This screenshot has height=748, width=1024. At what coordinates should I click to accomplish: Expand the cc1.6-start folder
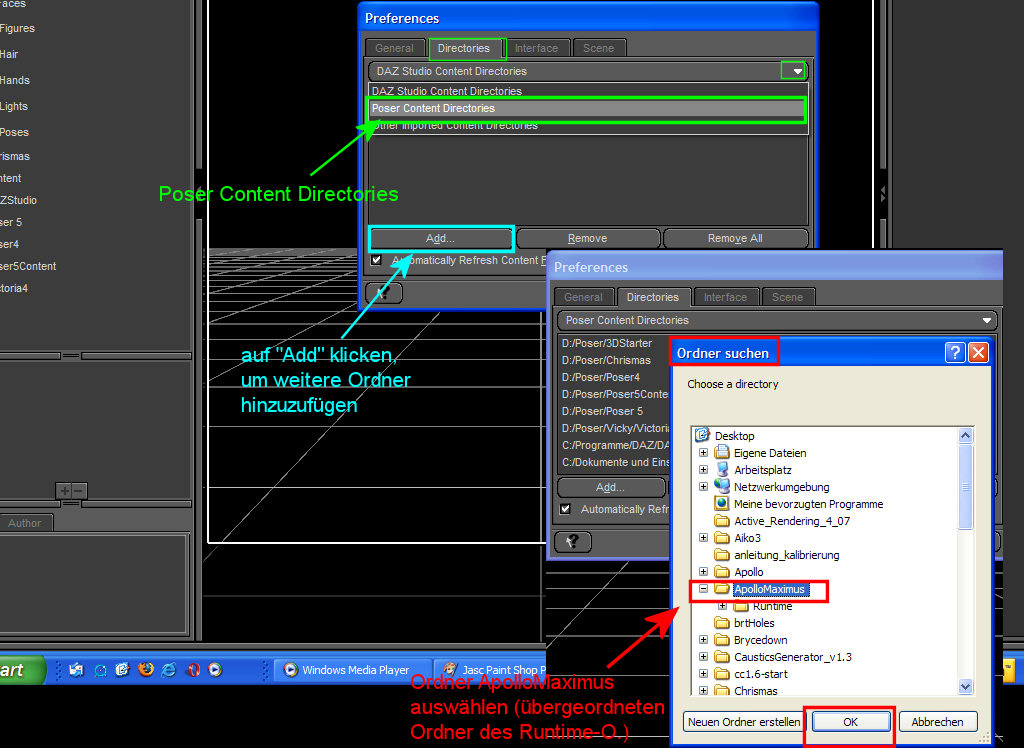pyautogui.click(x=703, y=674)
